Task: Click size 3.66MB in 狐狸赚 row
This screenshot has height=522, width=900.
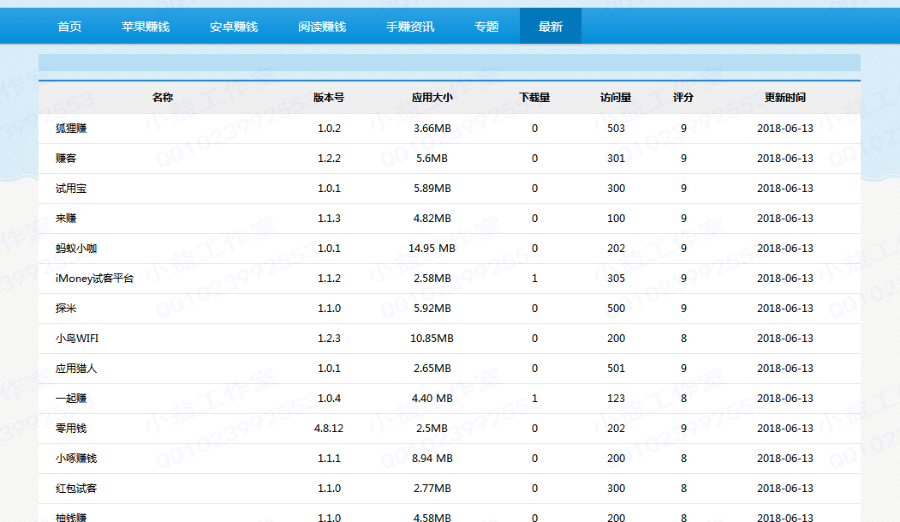Action: pos(432,128)
